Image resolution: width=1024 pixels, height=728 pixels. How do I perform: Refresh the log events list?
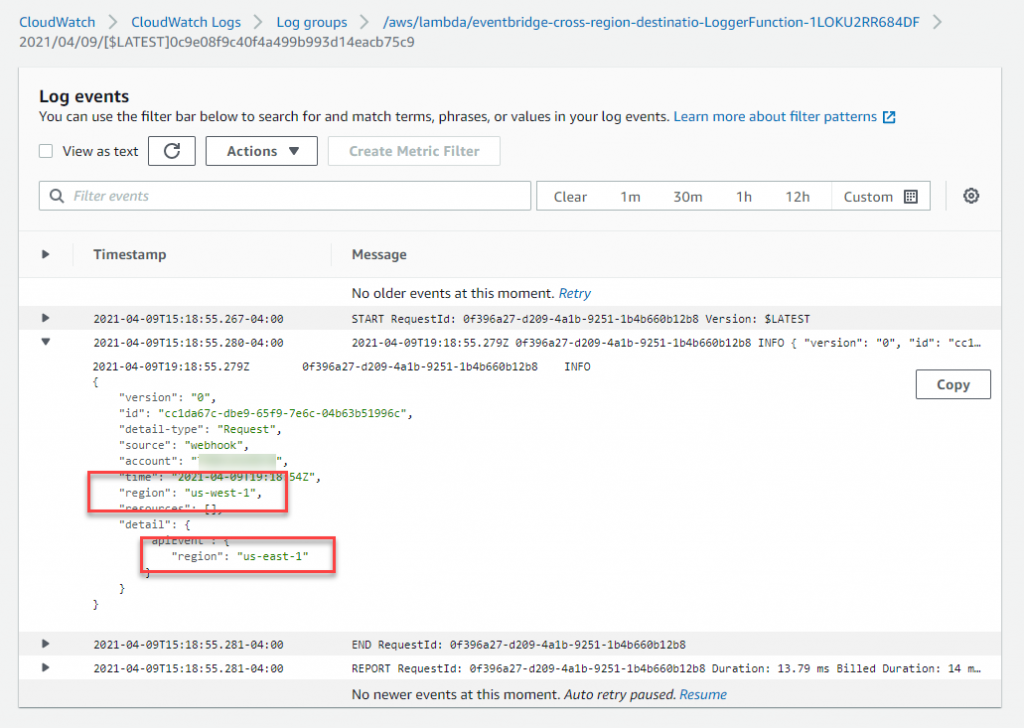[x=172, y=151]
